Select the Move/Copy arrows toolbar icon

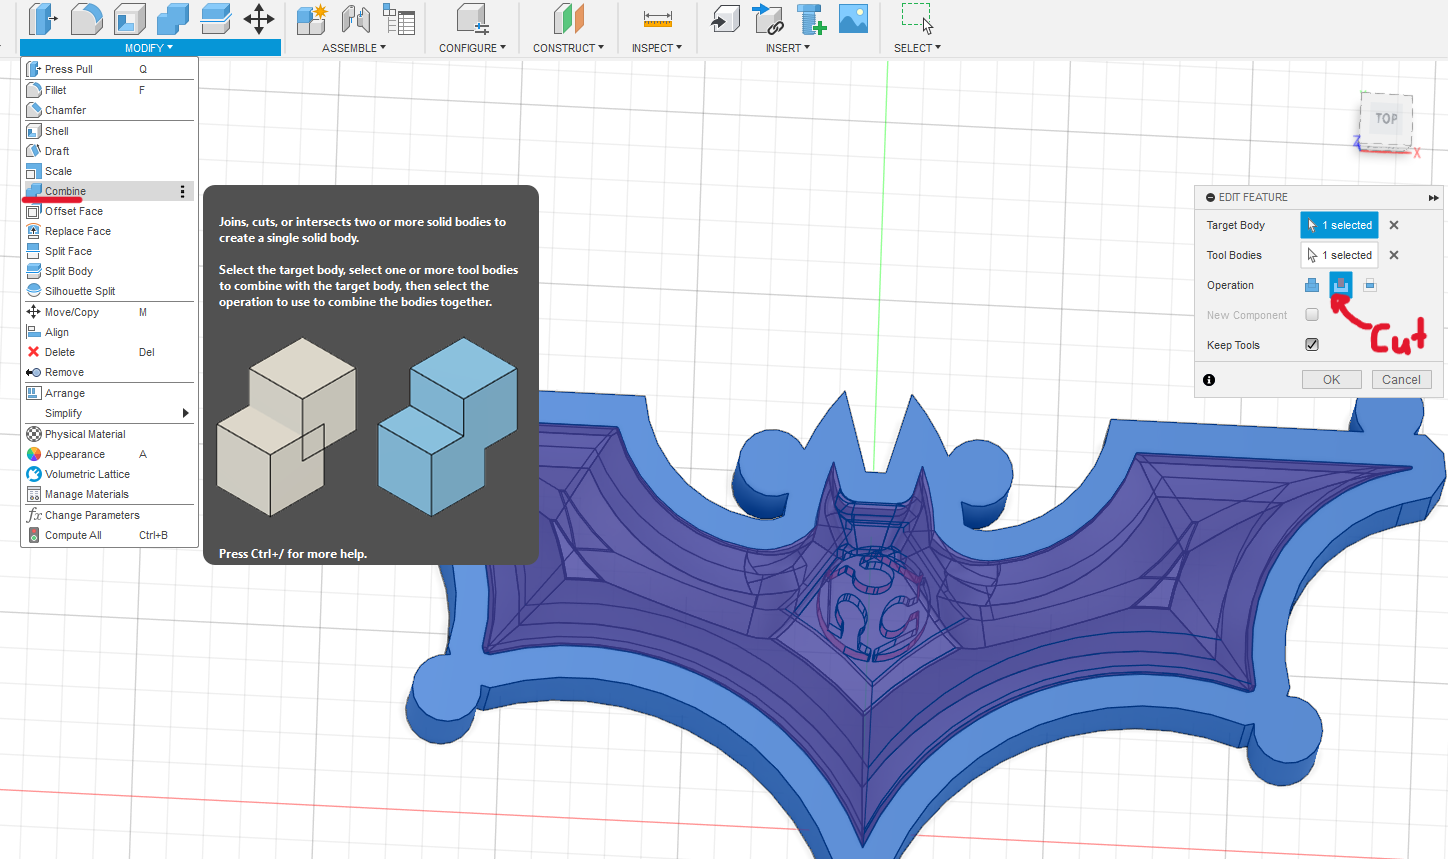pos(259,18)
